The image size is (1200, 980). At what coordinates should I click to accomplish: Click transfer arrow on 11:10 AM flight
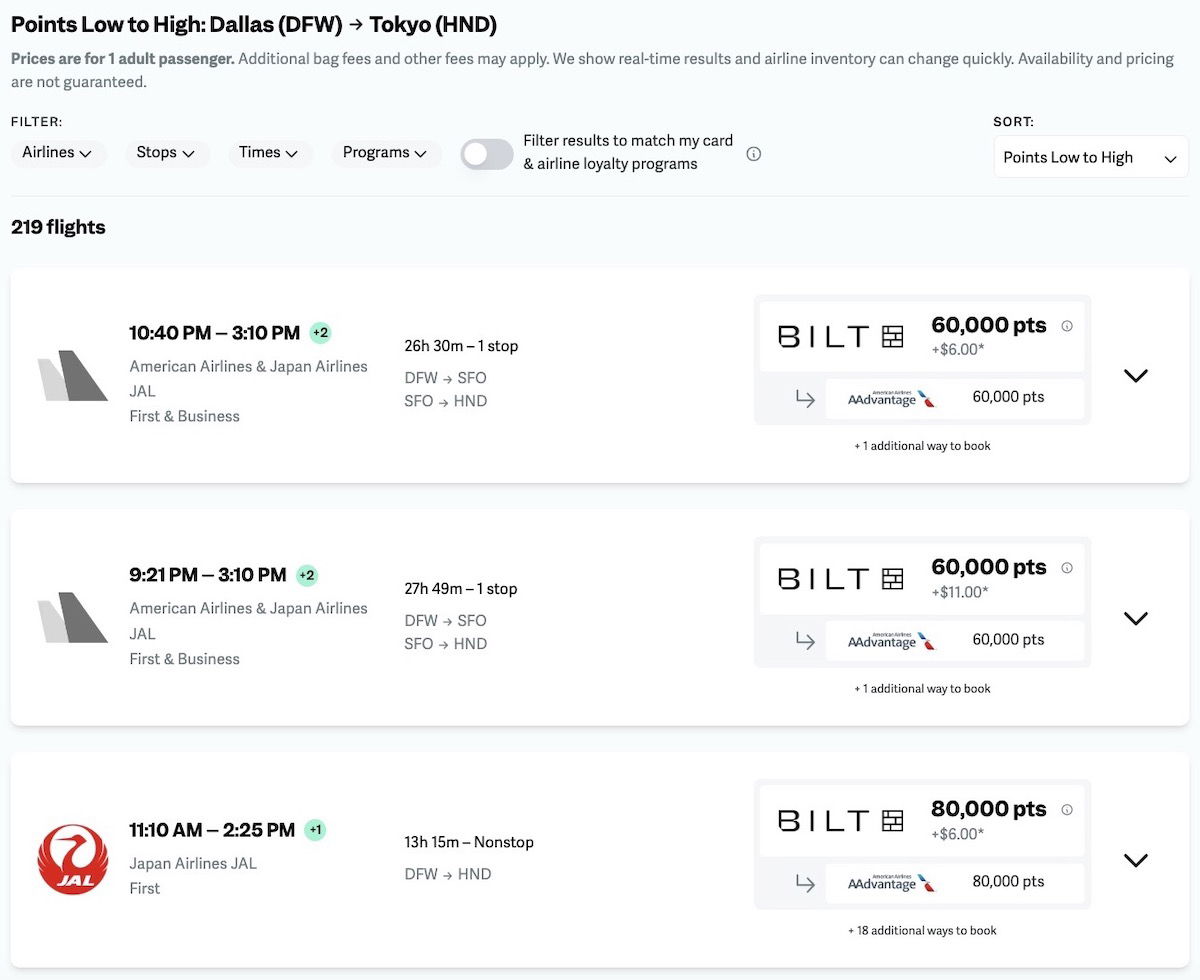[x=805, y=883]
